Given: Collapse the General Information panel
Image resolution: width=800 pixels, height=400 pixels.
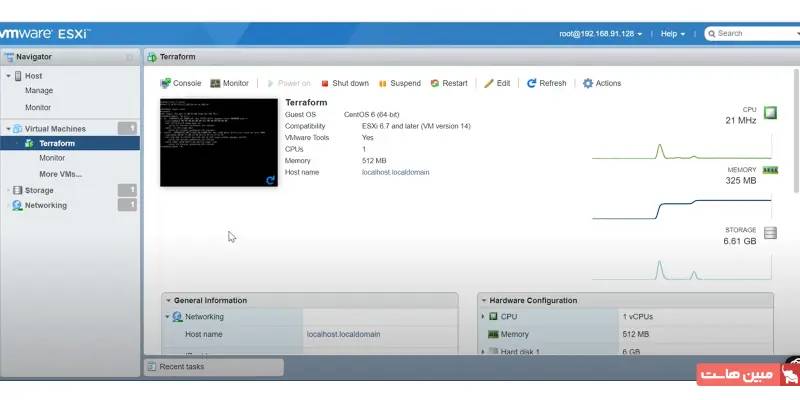Looking at the screenshot, I should click(168, 301).
